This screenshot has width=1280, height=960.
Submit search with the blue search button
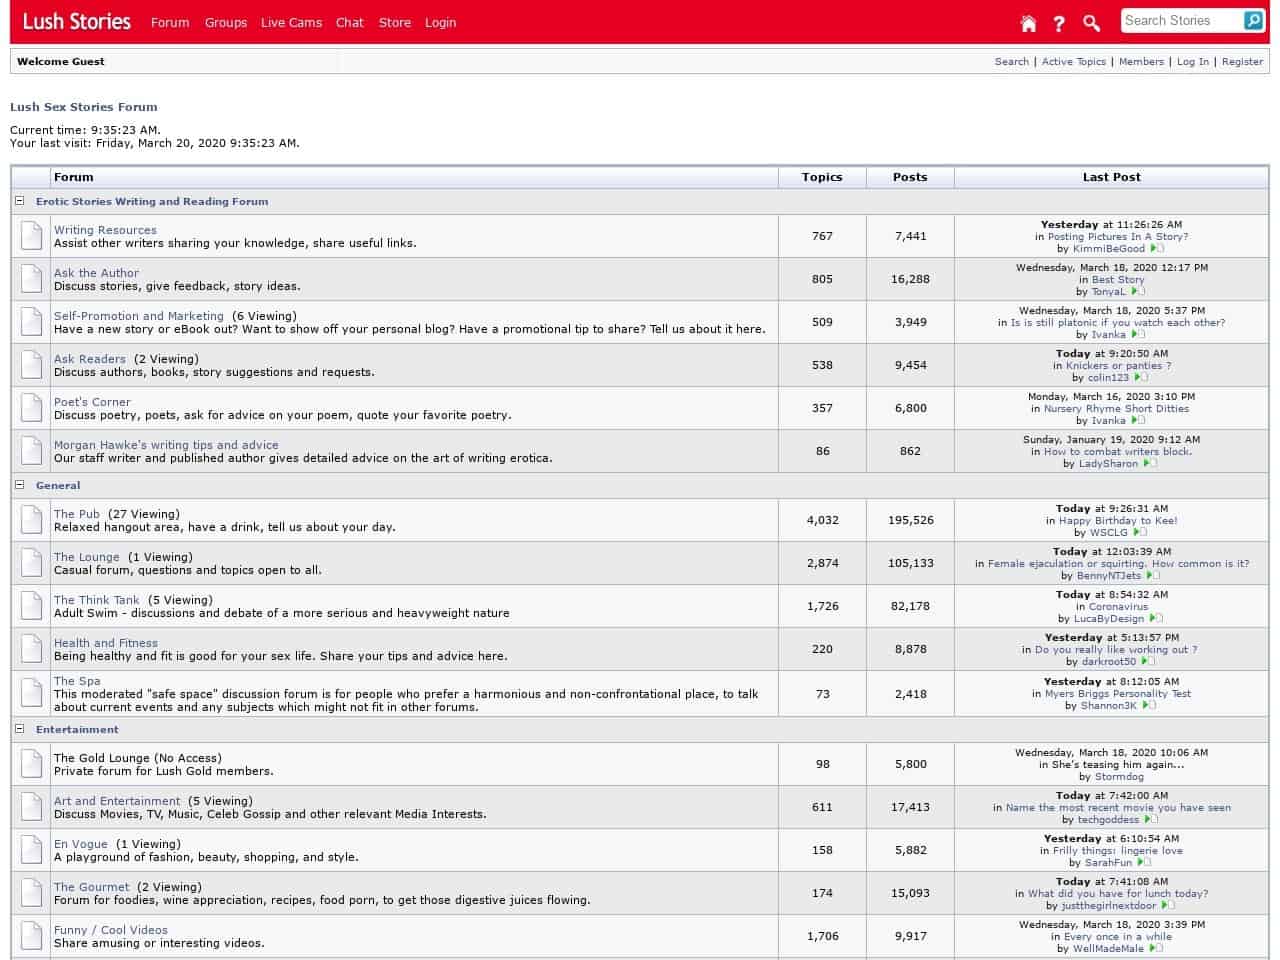1253,20
